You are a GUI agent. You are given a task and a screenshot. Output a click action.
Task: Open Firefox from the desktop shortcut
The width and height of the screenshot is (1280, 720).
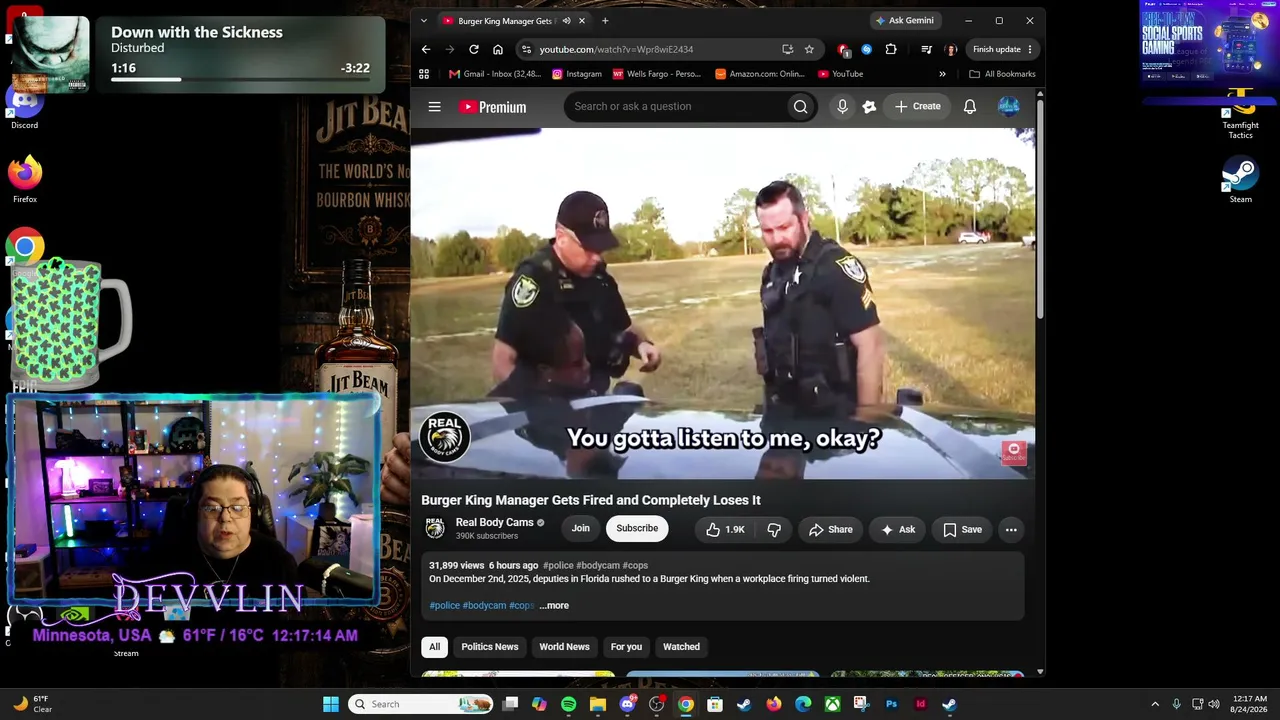(x=25, y=180)
